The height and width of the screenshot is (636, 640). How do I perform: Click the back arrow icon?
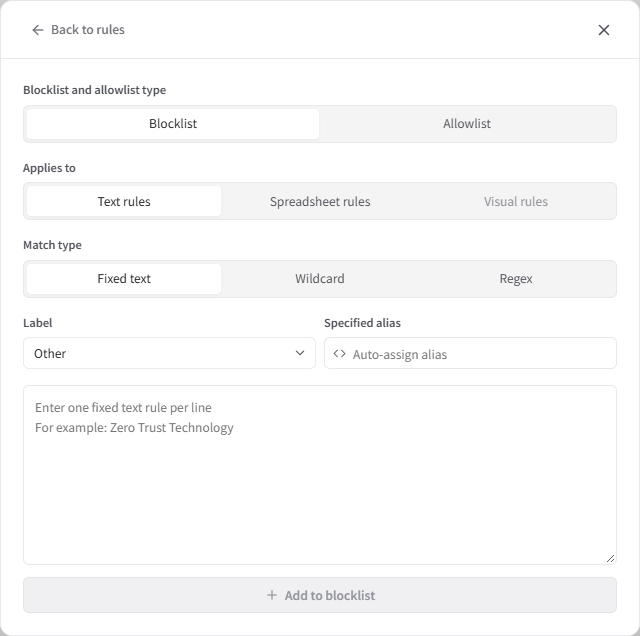(38, 30)
